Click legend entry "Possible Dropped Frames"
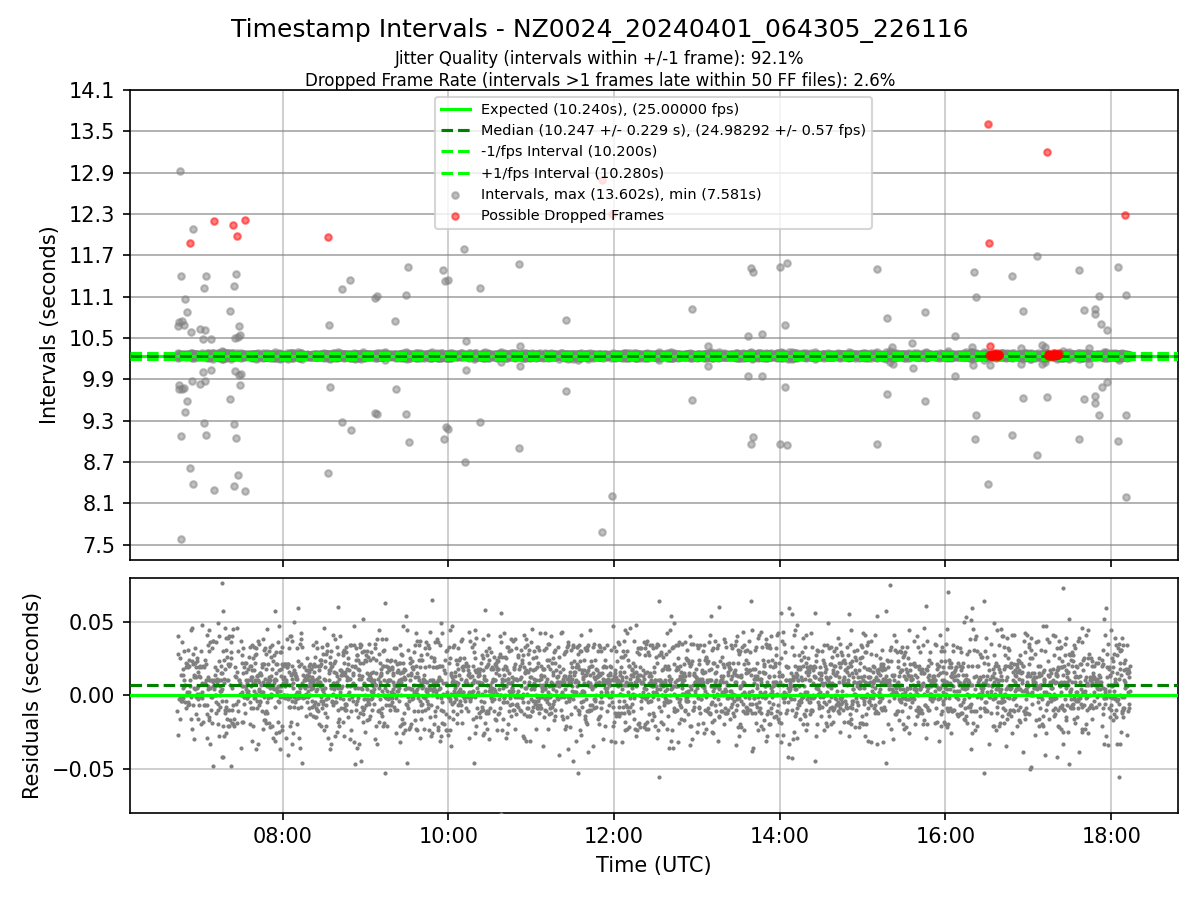The width and height of the screenshot is (1200, 900). [558, 215]
